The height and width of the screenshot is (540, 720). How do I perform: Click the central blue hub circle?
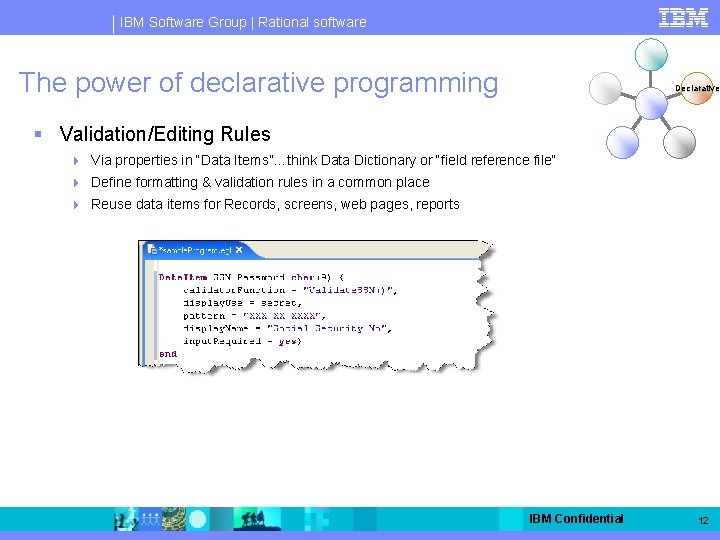tap(651, 103)
